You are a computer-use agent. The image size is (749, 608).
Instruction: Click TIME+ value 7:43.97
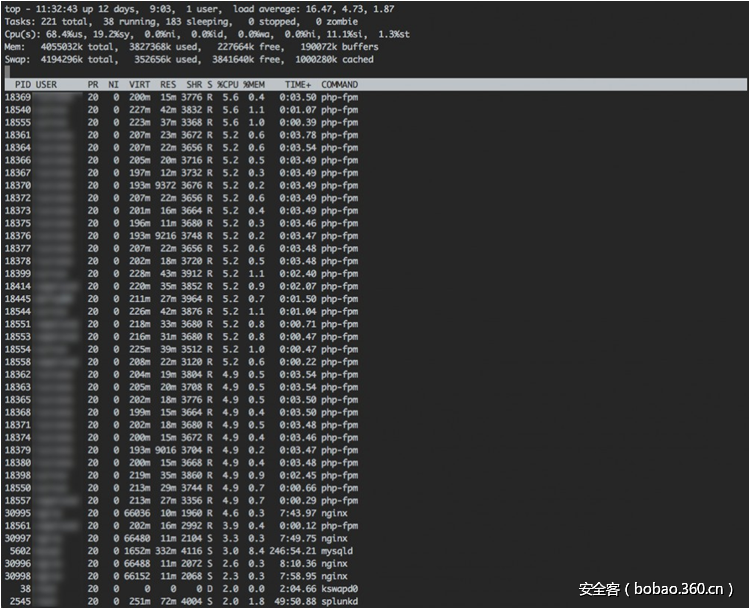click(298, 513)
